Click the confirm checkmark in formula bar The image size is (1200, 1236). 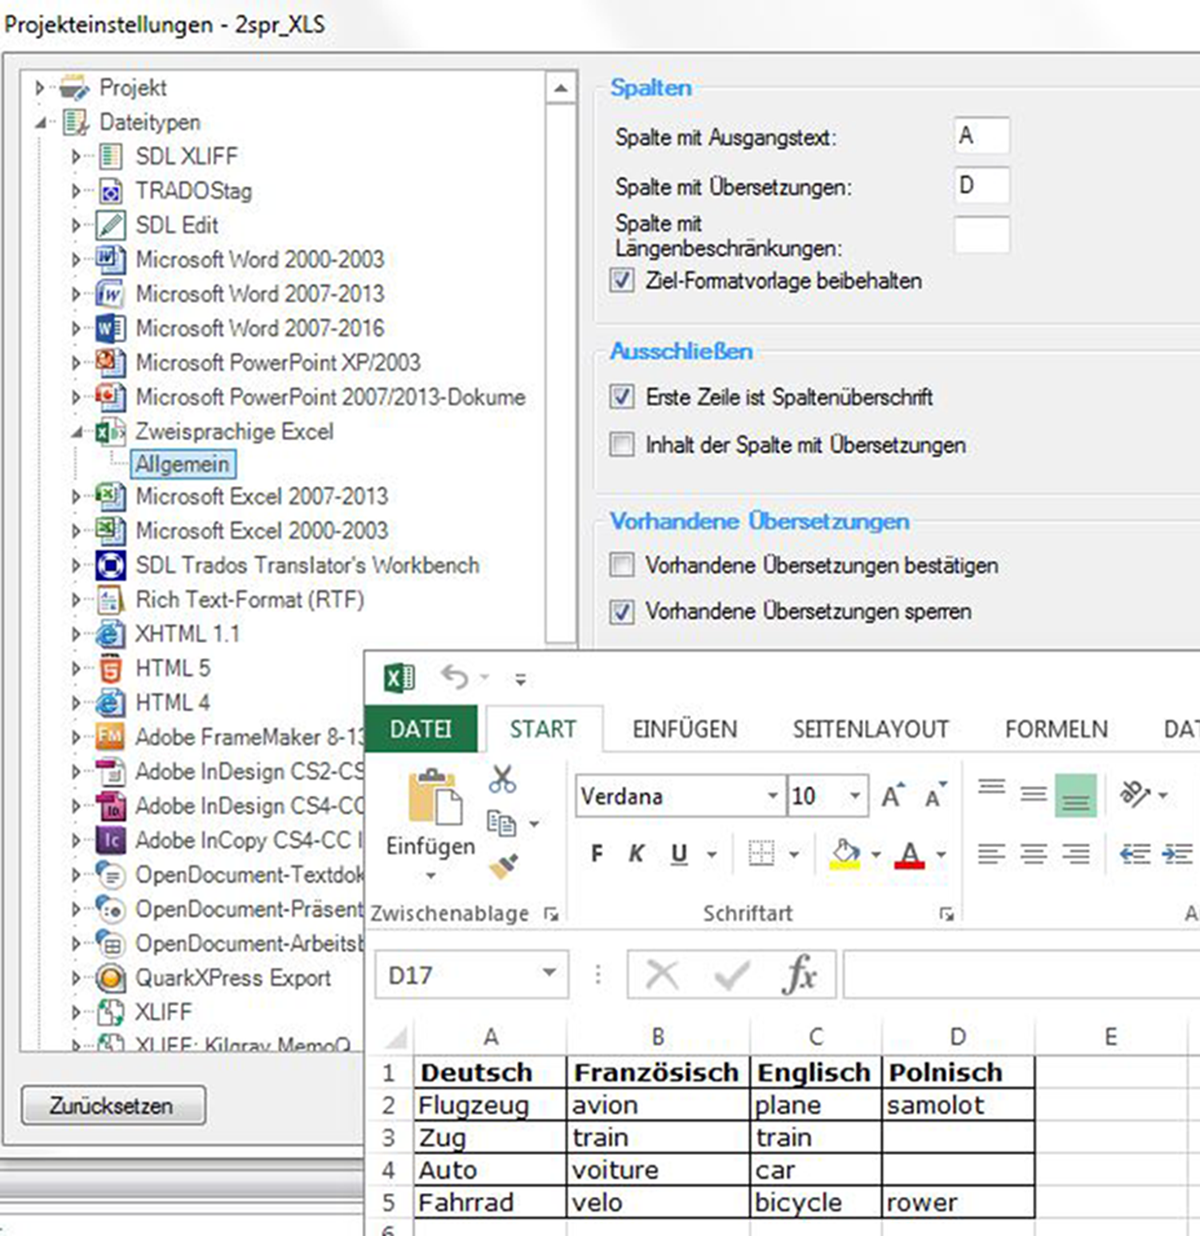[x=732, y=974]
